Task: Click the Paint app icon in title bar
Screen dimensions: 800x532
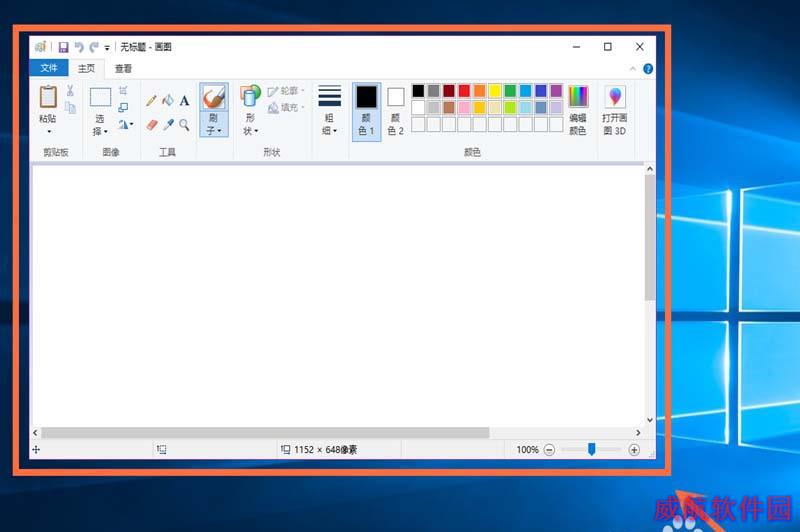Action: [x=41, y=47]
